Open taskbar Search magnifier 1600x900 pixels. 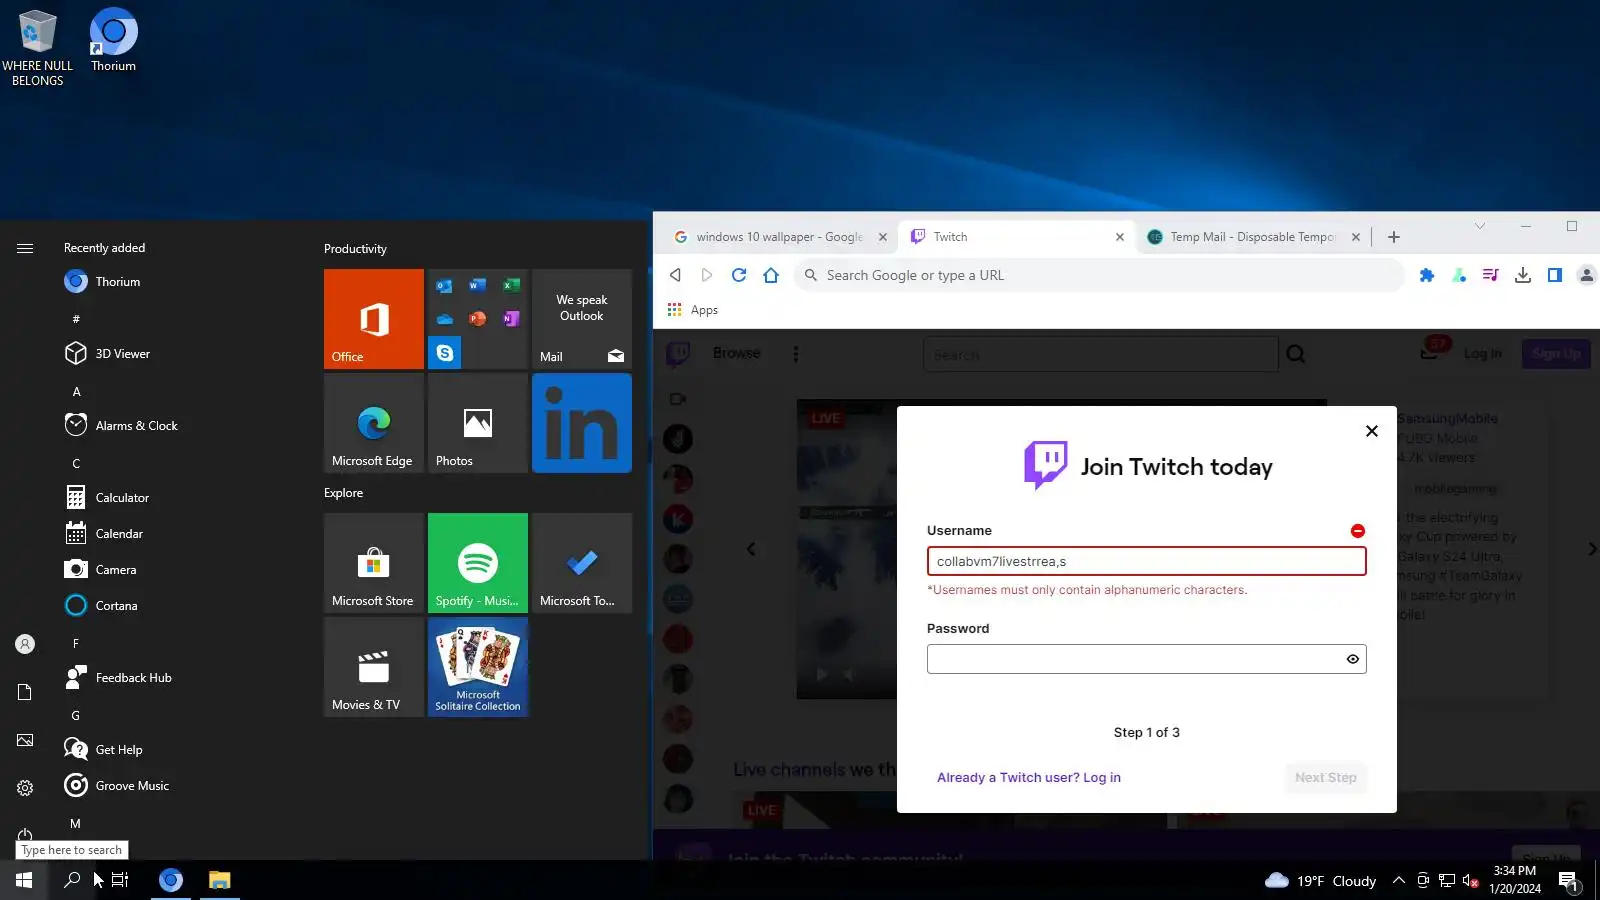72,880
